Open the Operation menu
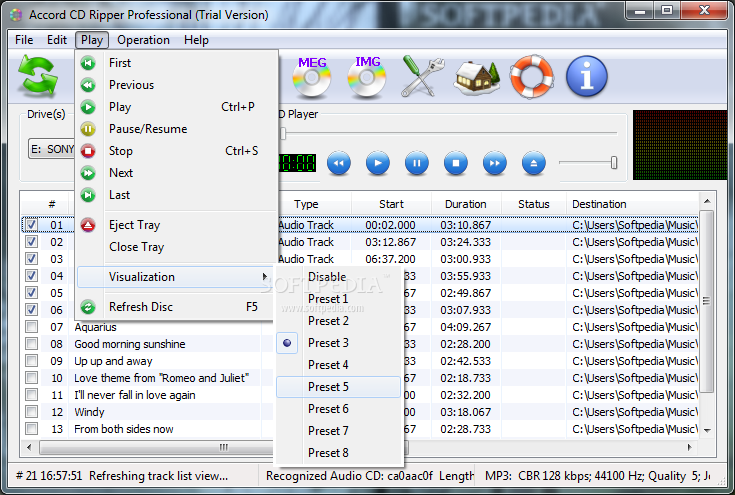 [x=143, y=40]
